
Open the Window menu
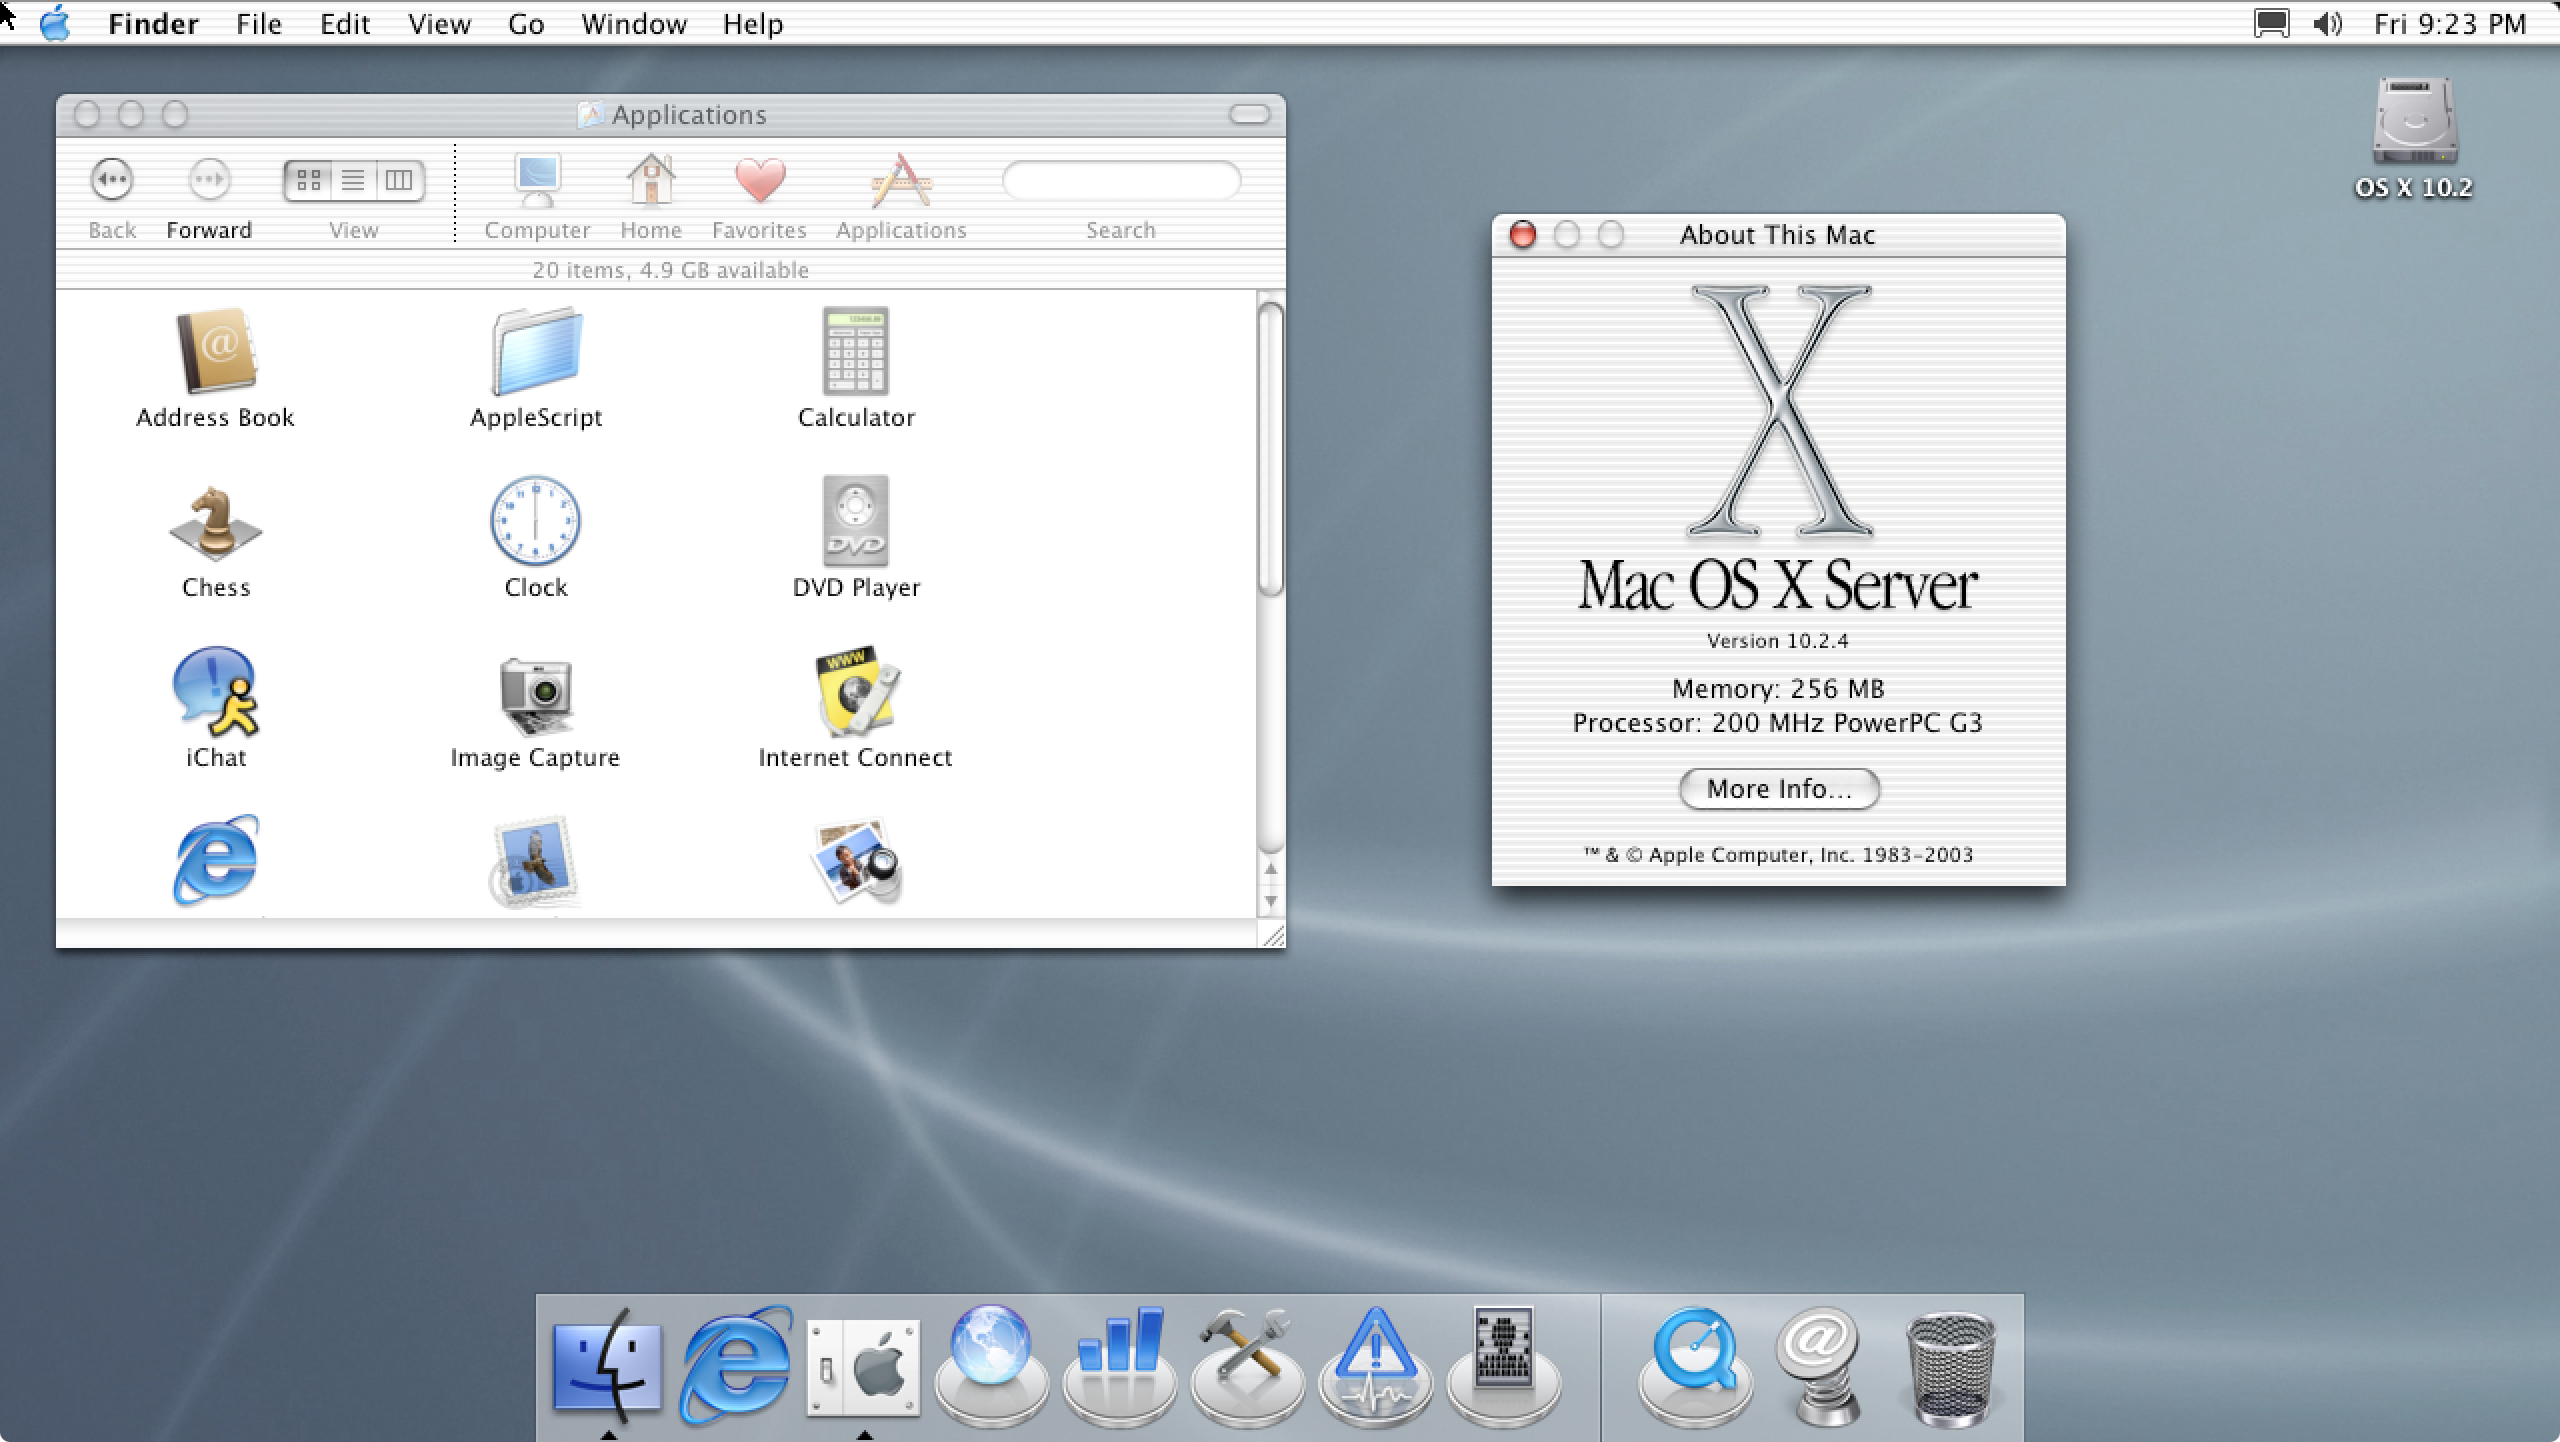(634, 24)
